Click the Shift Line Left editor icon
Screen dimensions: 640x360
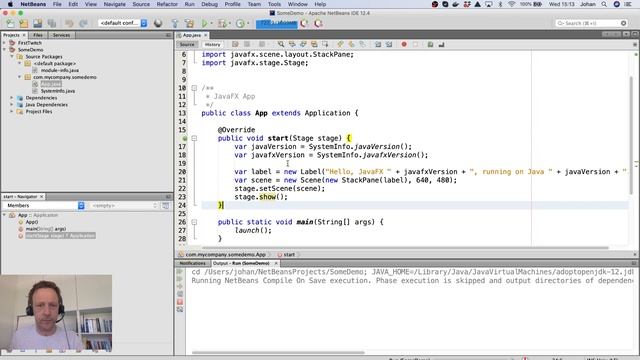tap(378, 44)
